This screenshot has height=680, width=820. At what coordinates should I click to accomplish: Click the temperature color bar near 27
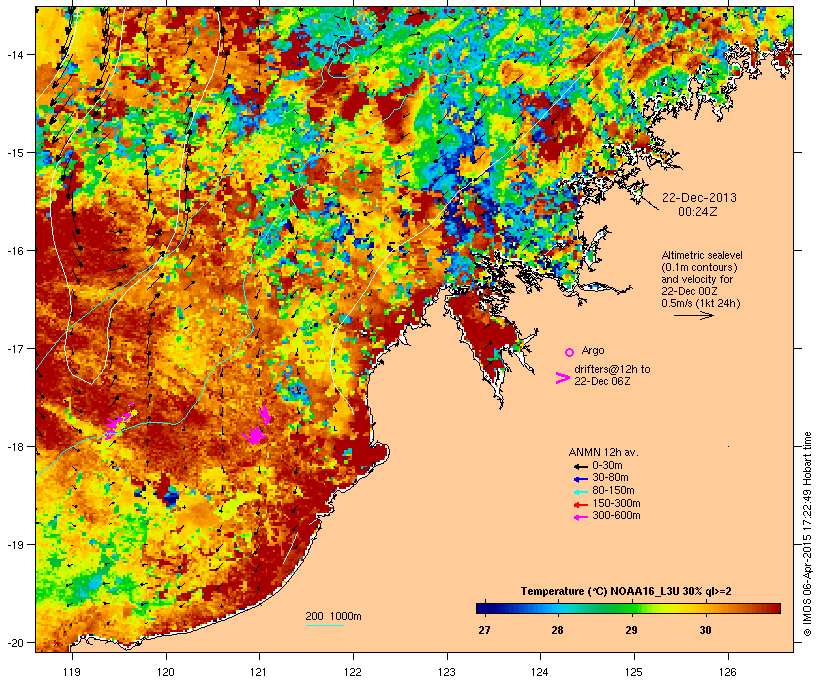point(484,608)
